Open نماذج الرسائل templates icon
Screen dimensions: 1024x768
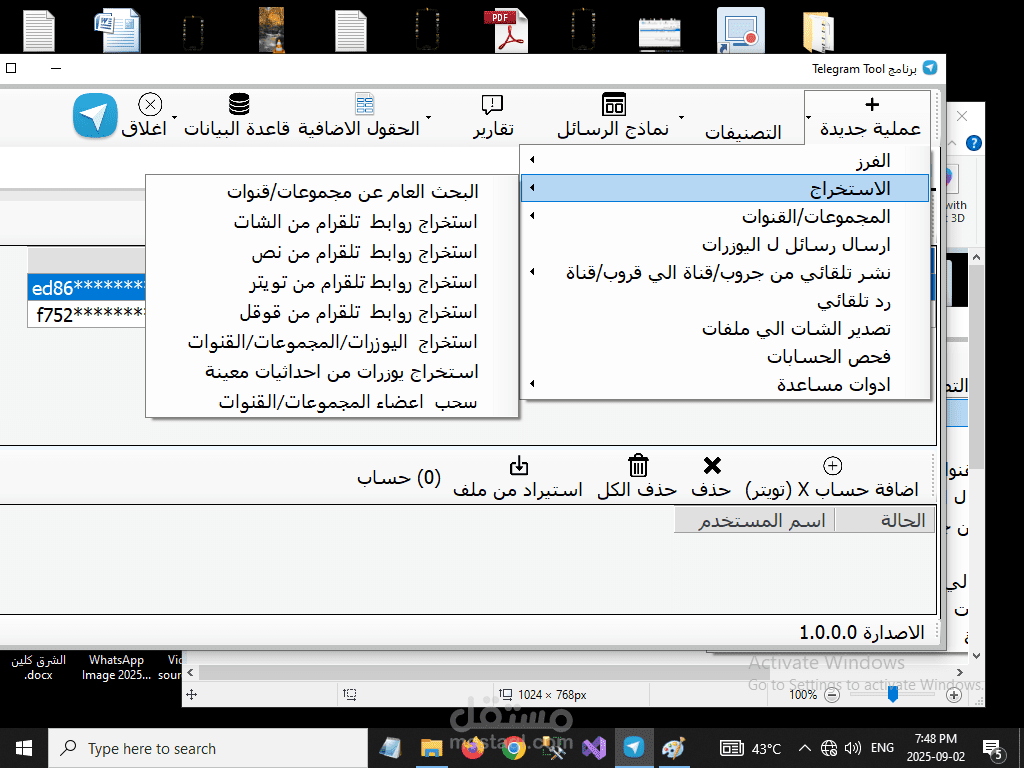coord(613,104)
